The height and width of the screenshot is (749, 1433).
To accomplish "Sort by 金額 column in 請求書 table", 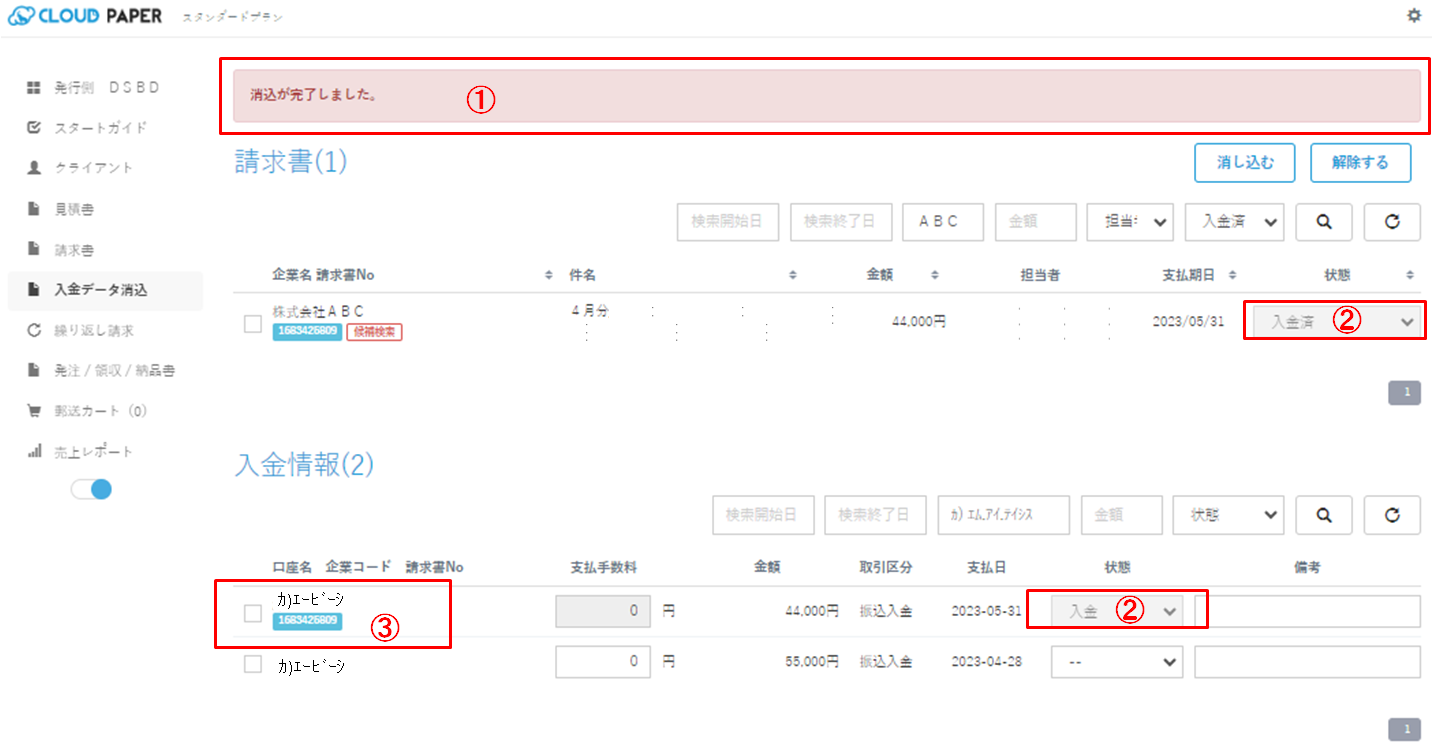I will (935, 275).
